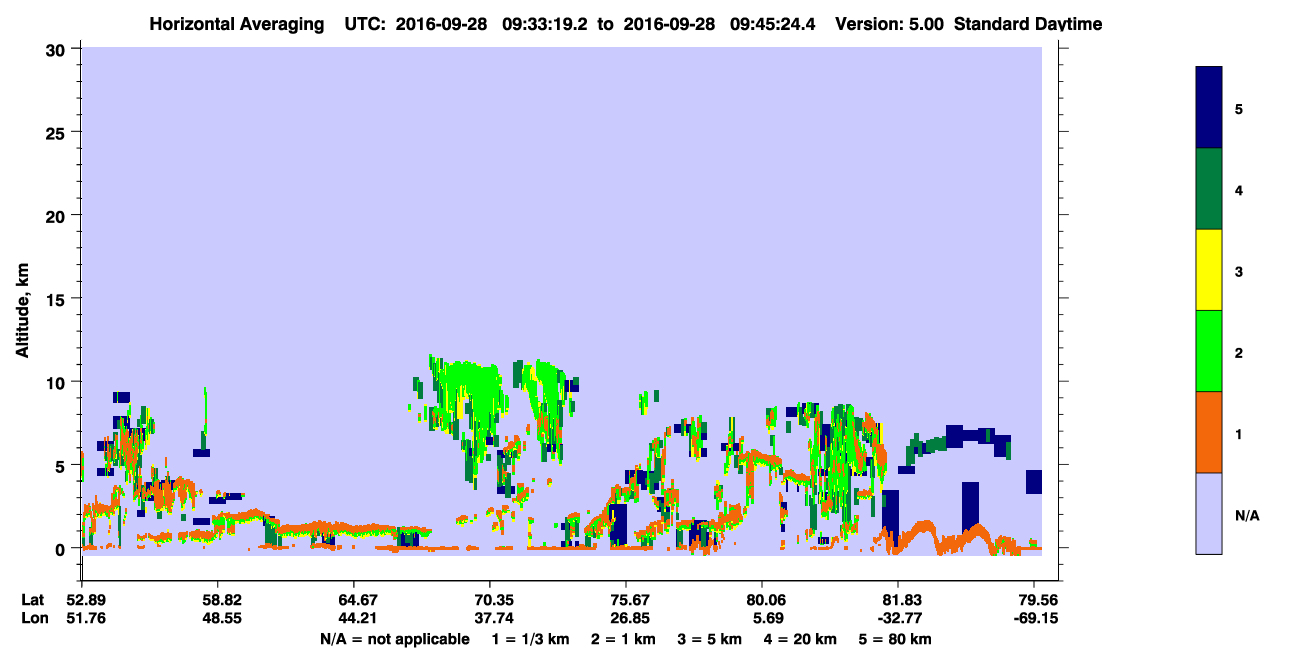Click the 'Lon' row label

click(x=33, y=618)
